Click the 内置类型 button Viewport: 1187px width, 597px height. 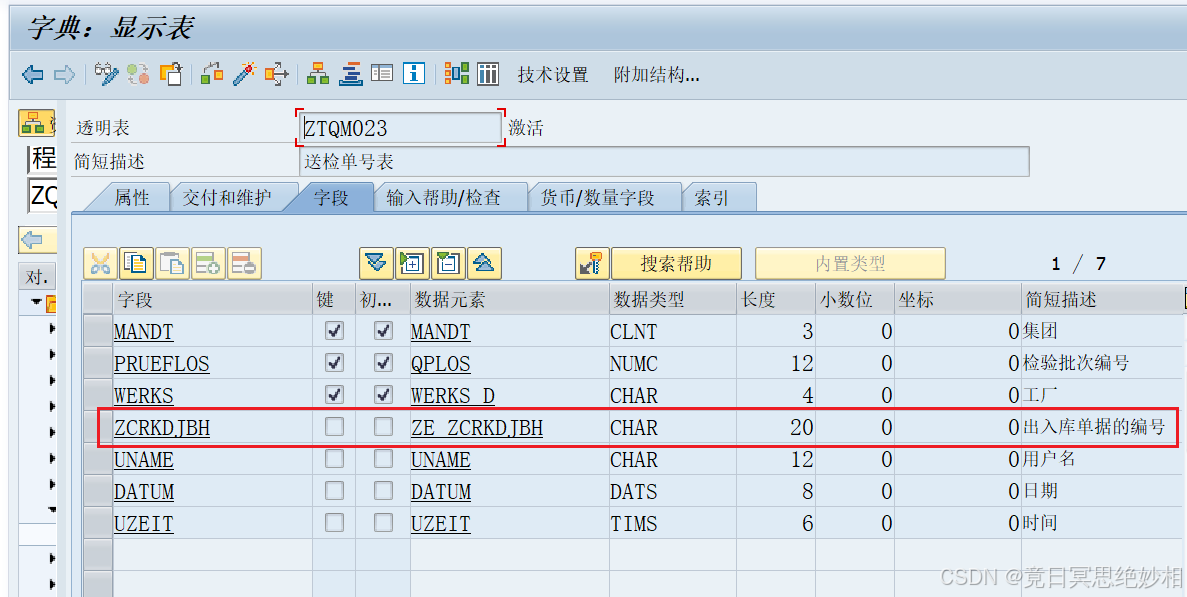pos(850,263)
